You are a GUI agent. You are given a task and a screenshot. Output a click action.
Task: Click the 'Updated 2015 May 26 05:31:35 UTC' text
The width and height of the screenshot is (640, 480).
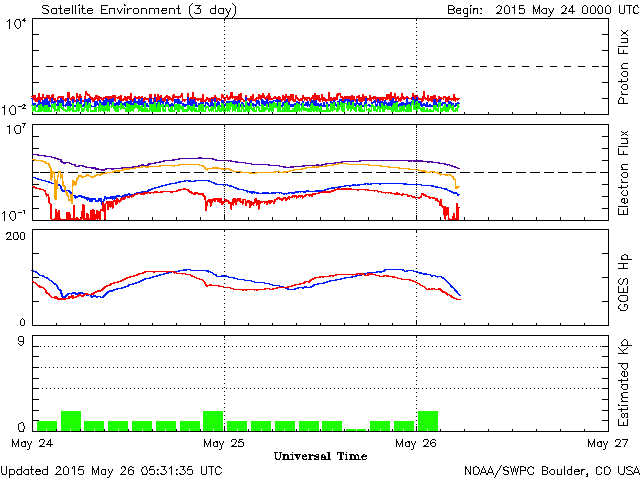(111, 471)
